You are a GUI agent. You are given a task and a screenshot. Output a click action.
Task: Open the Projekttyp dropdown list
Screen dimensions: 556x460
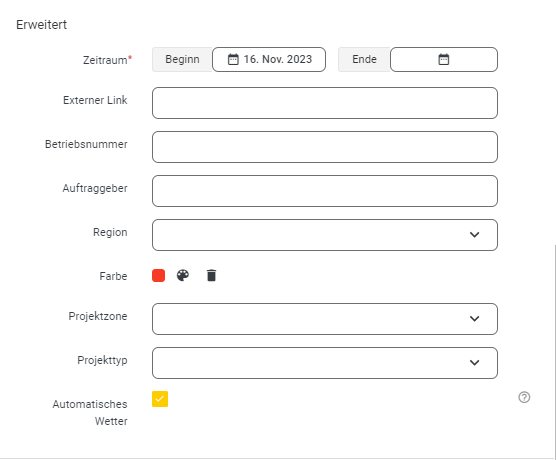coord(325,363)
